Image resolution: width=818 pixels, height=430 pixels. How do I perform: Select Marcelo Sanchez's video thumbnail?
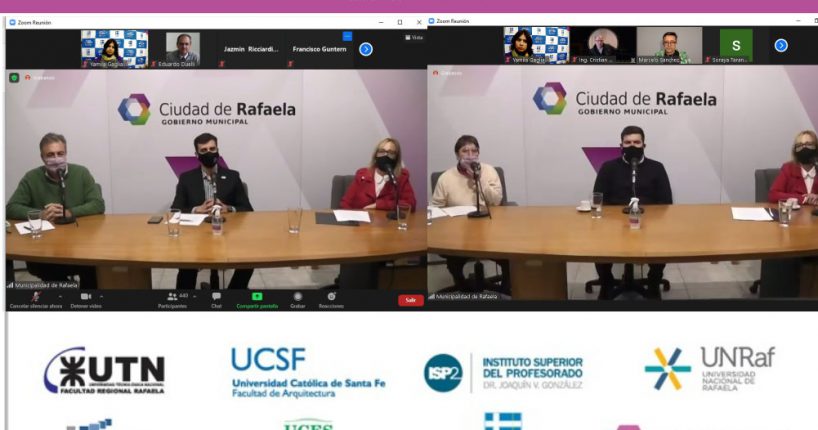tap(671, 45)
